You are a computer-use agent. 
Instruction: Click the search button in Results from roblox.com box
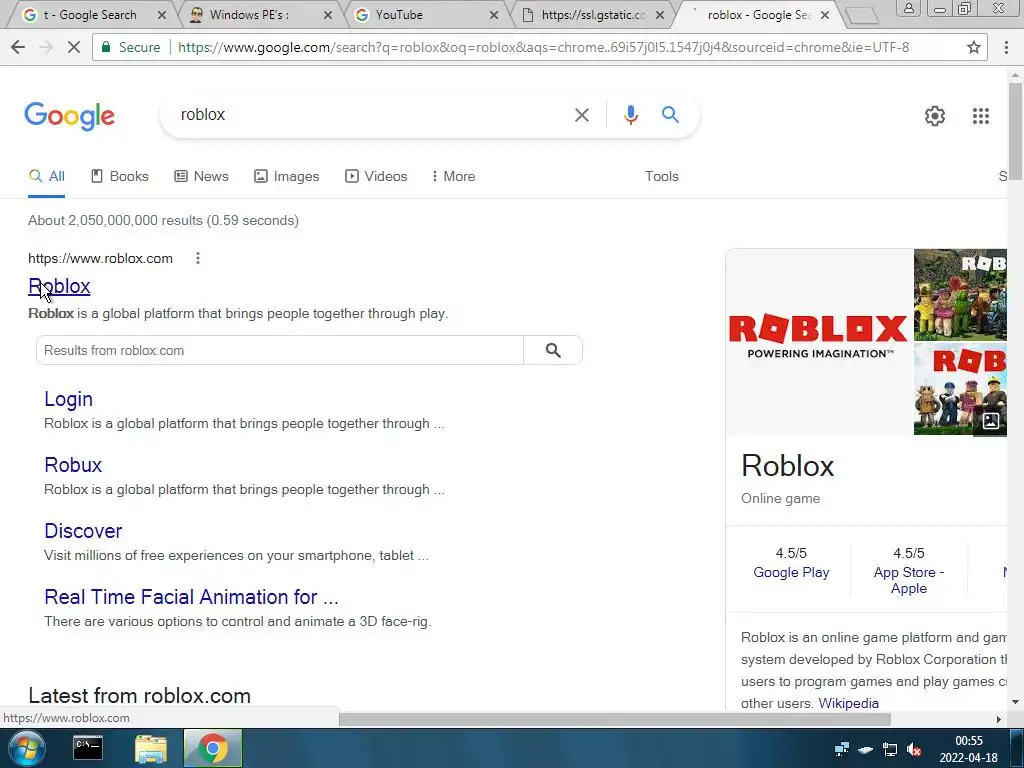click(553, 350)
